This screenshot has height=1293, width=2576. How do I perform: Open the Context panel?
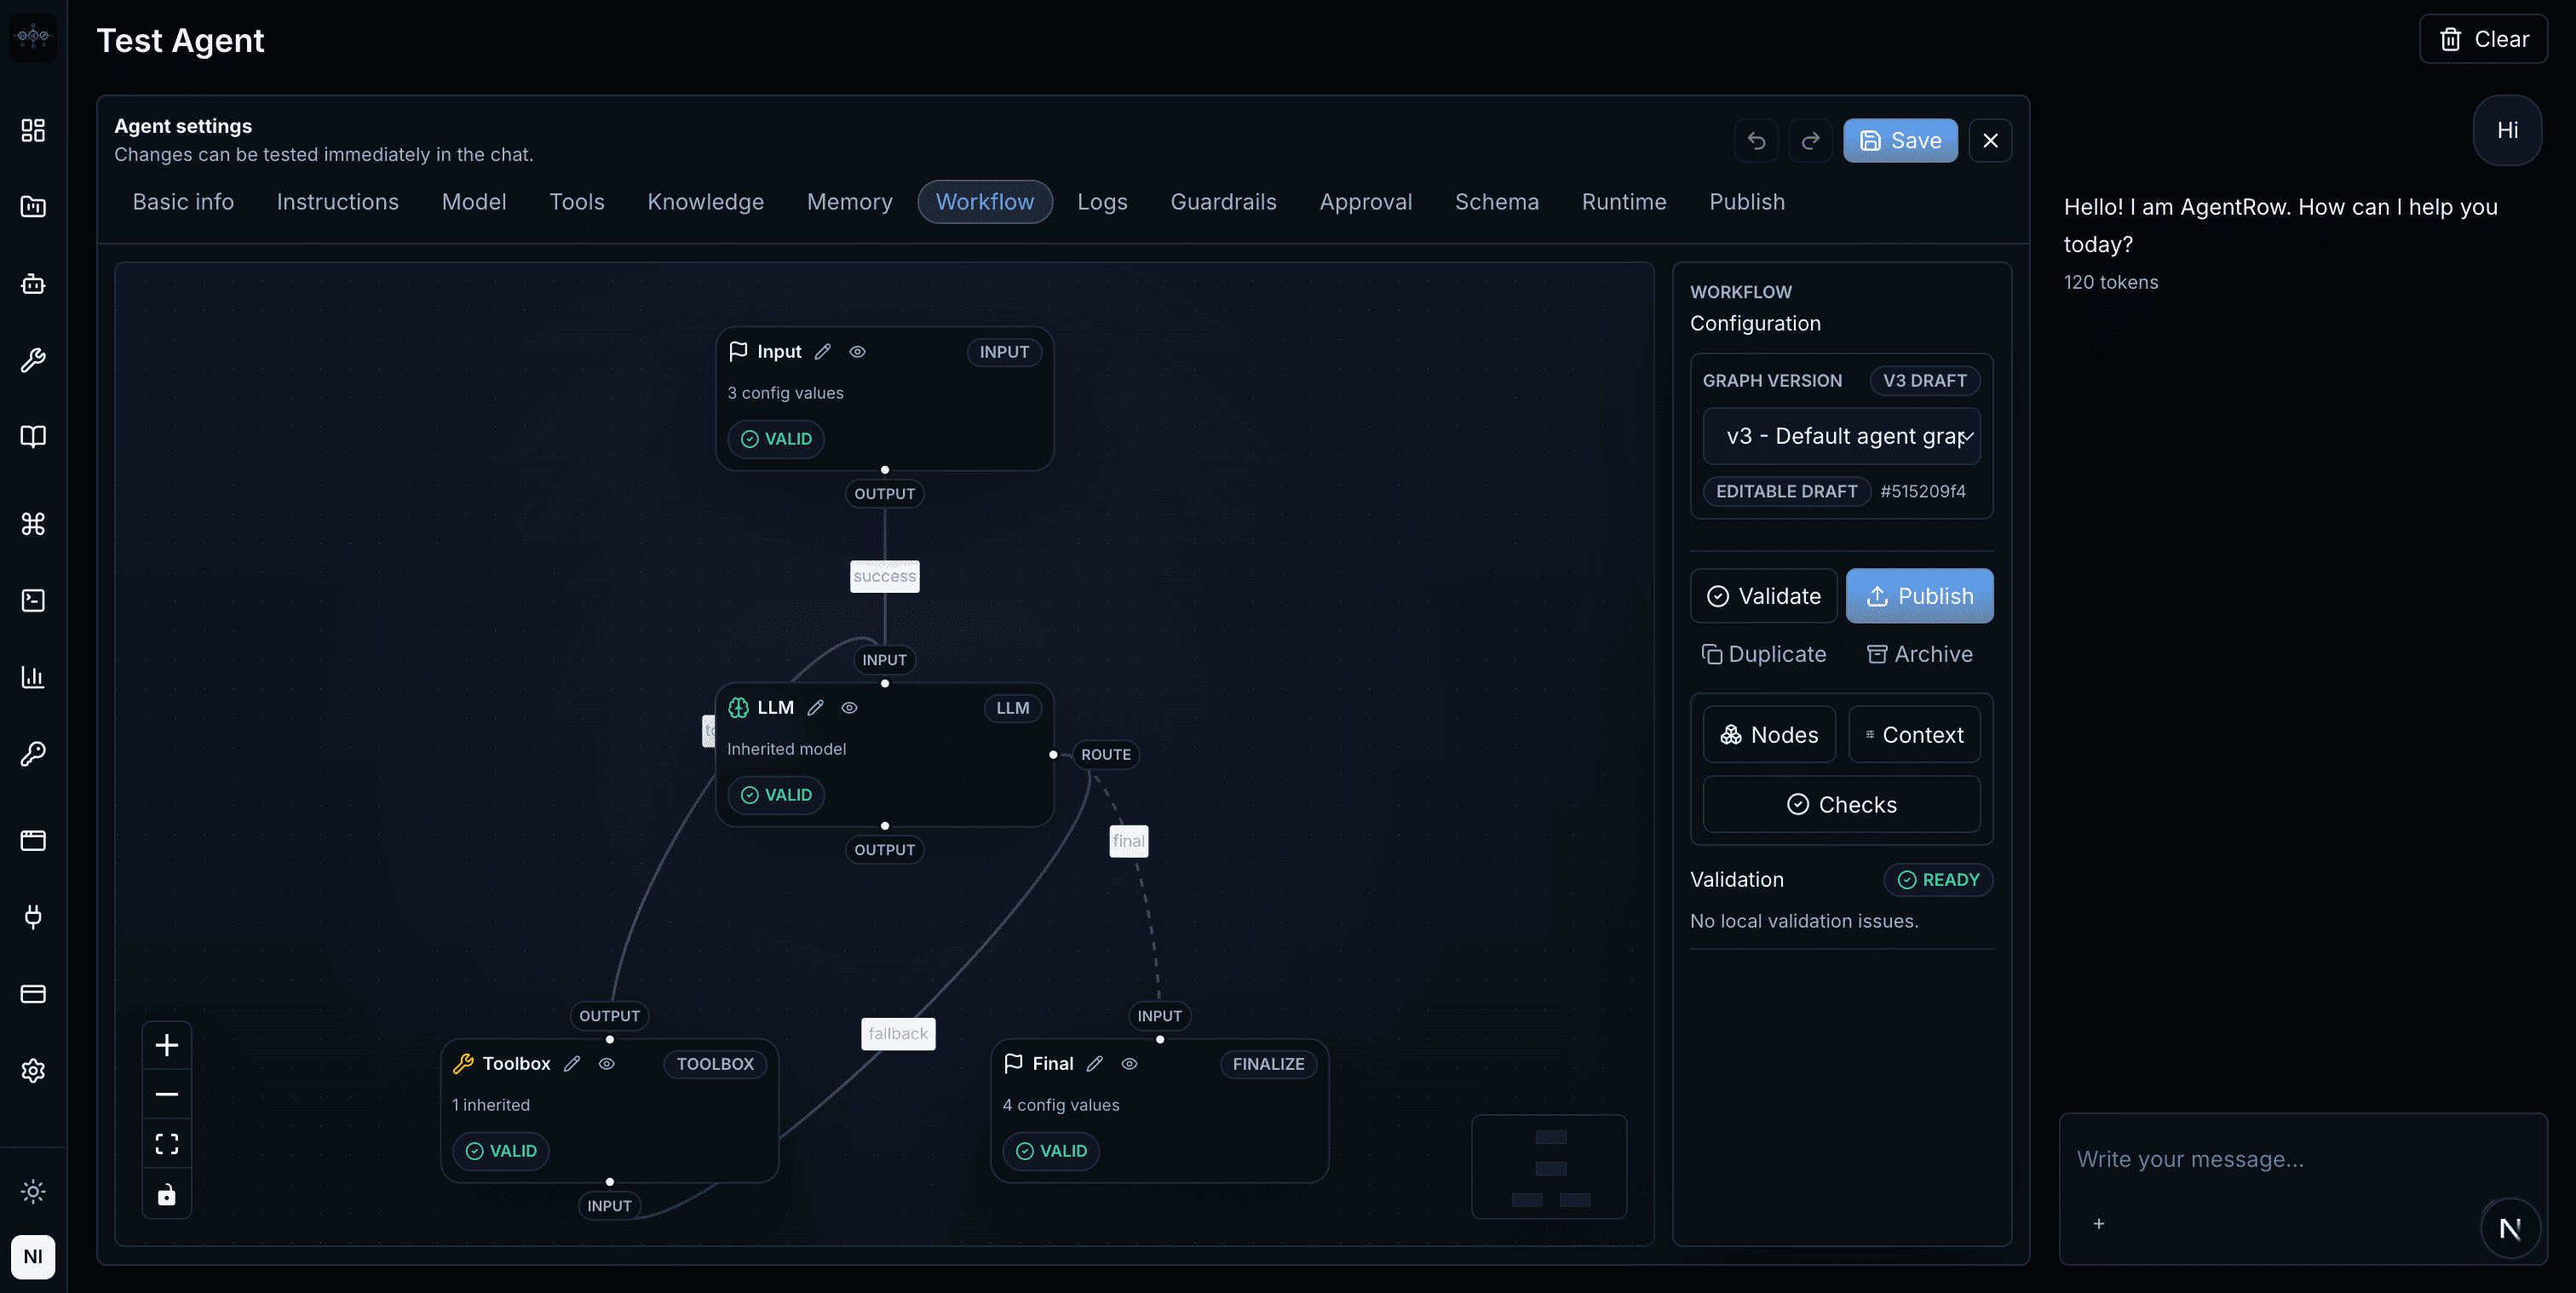coord(1914,735)
